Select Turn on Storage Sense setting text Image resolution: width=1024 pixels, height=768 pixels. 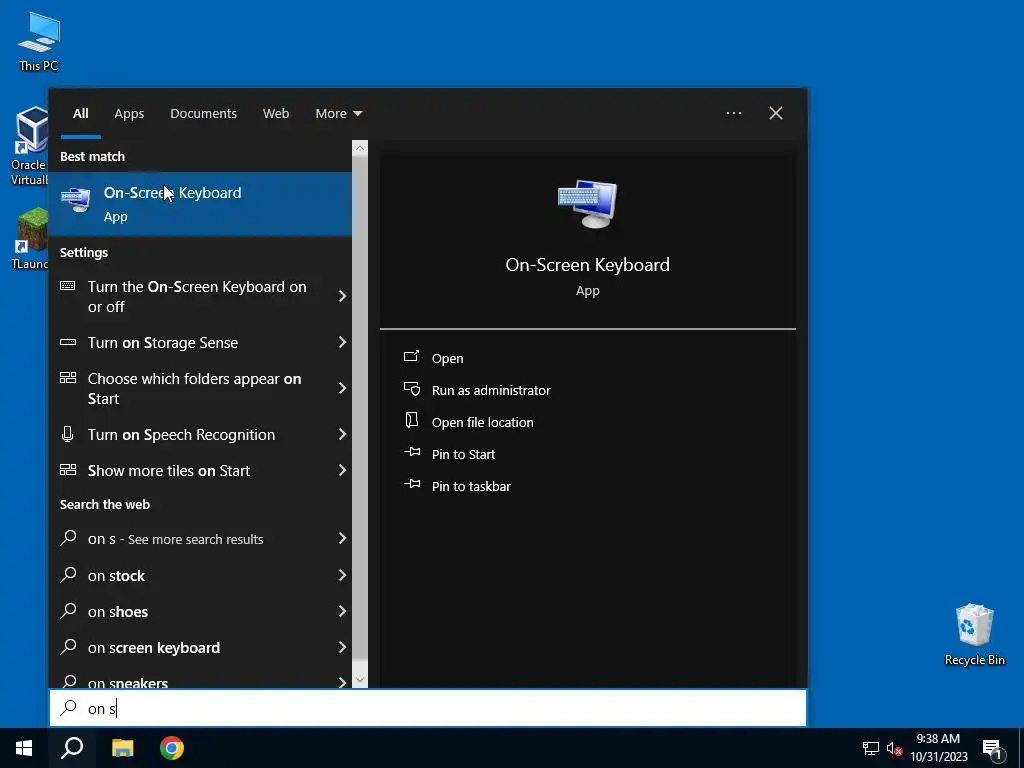point(163,342)
